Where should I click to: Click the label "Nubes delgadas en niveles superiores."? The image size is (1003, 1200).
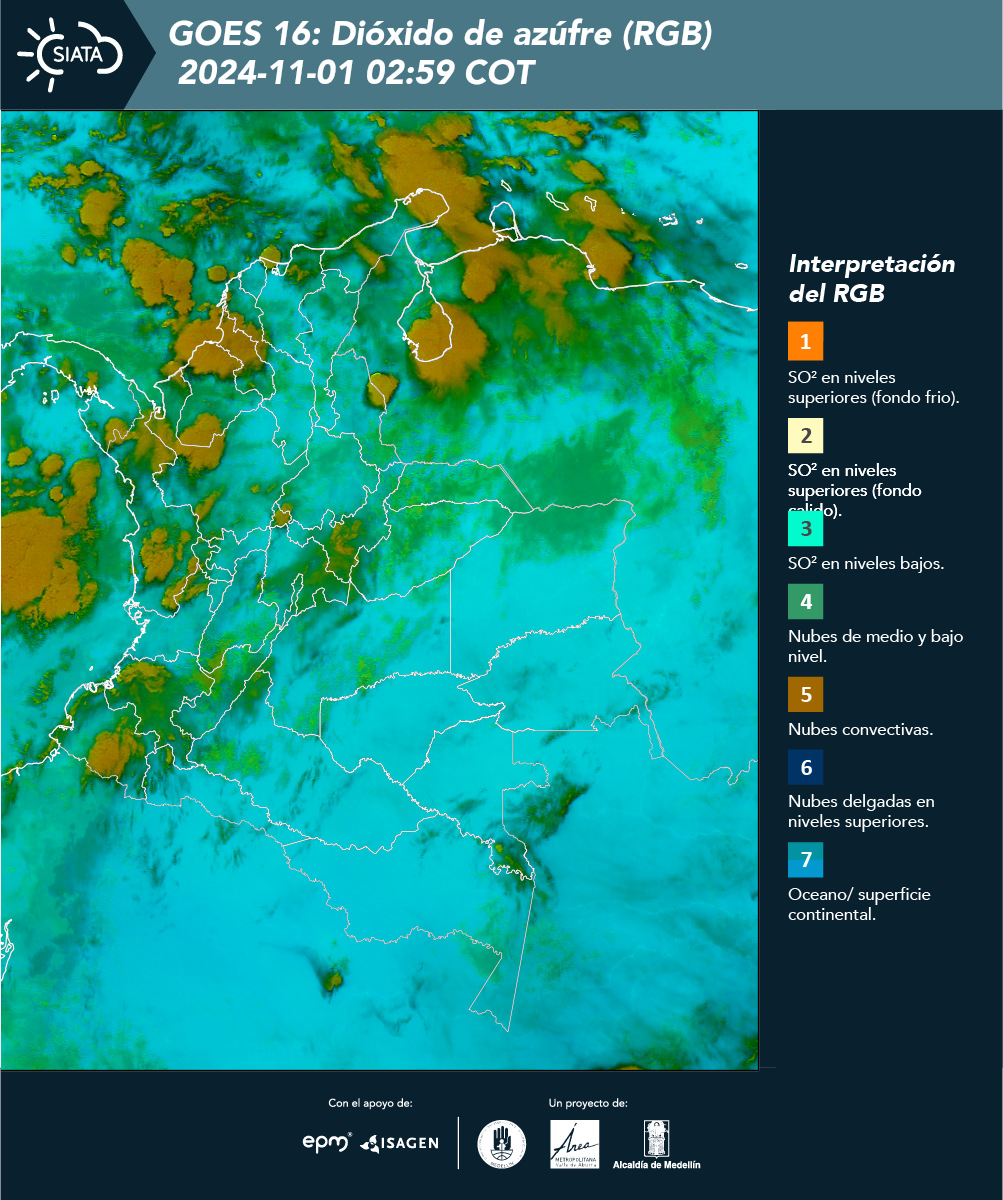(861, 812)
